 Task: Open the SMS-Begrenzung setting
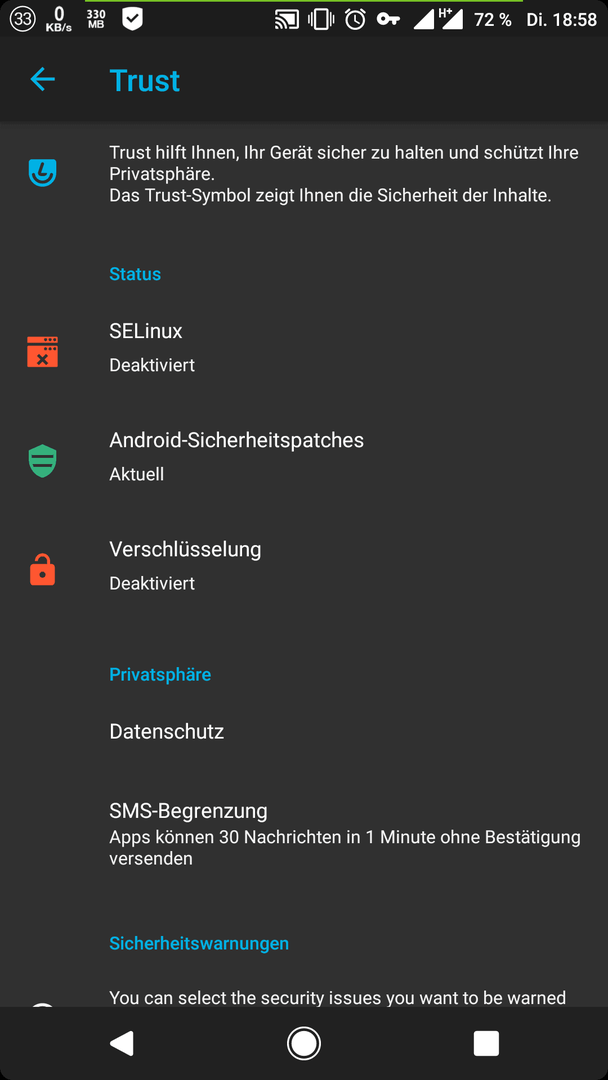(x=304, y=833)
